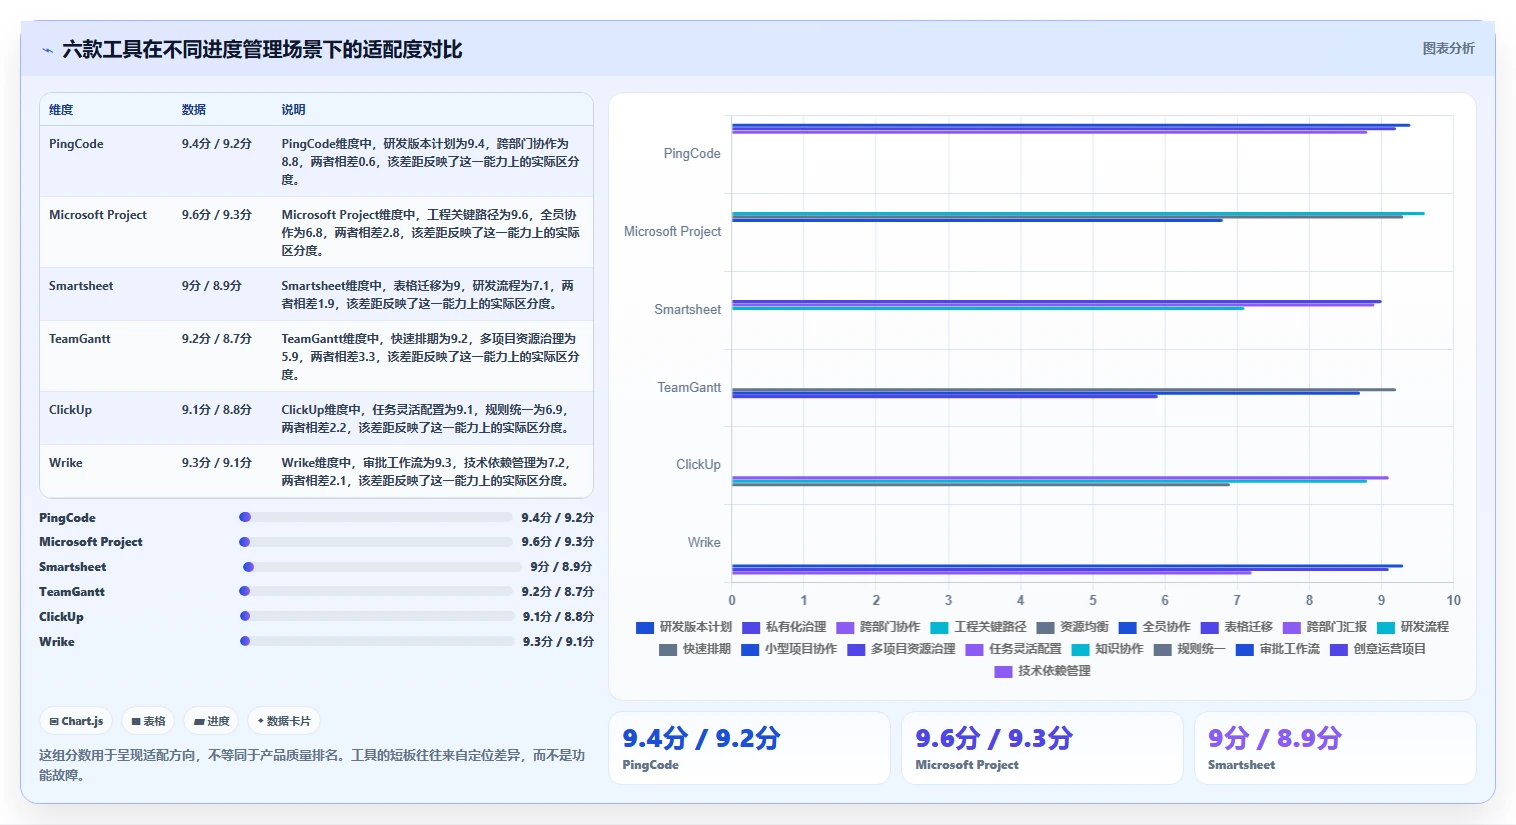The image size is (1516, 825).
Task: Toggle the 跨部门协作 legend series
Action: pyautogui.click(x=878, y=627)
